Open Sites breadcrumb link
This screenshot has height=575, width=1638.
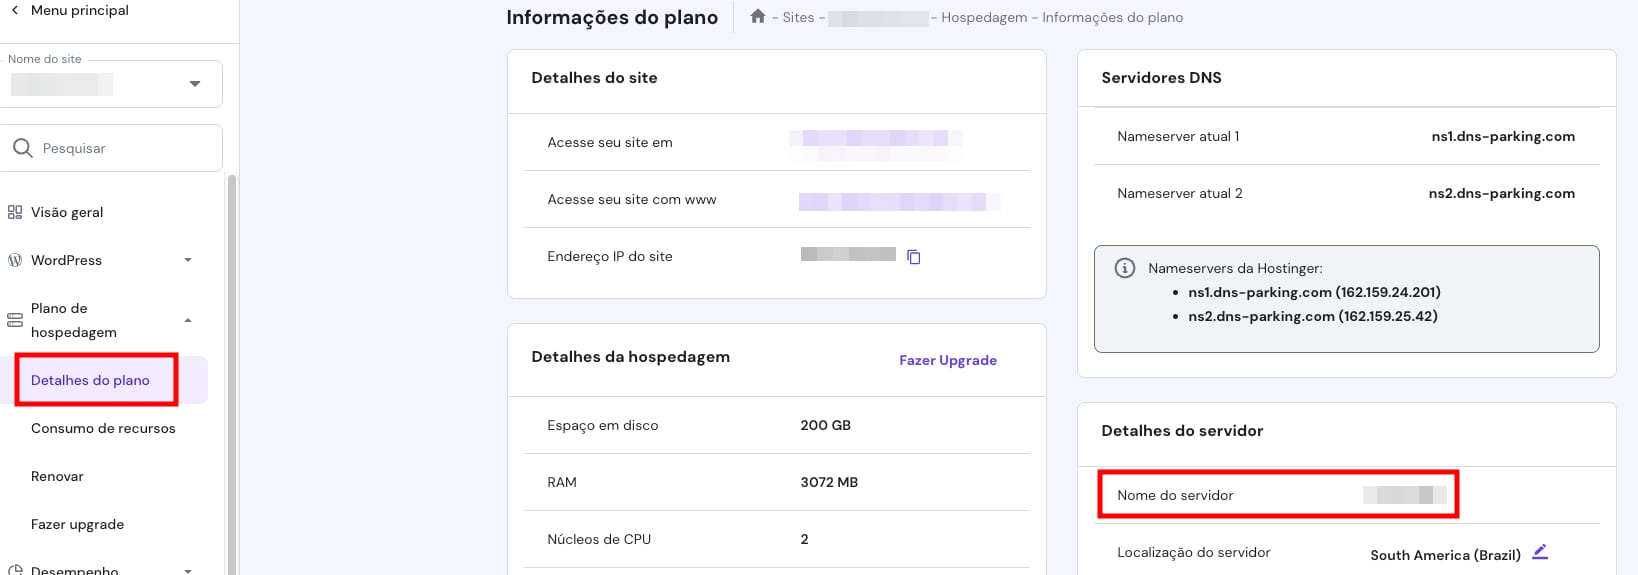(x=798, y=17)
